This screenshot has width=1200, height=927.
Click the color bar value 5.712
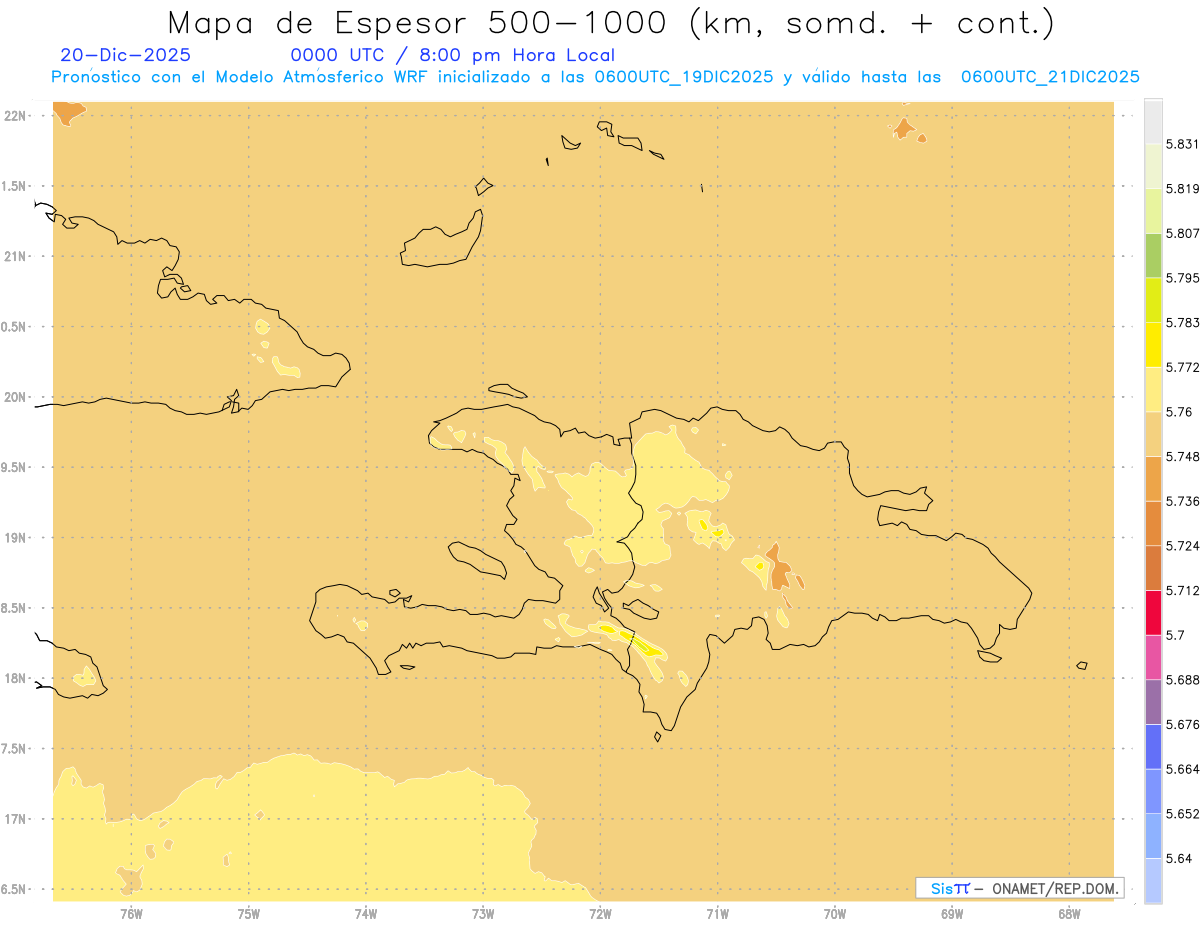pos(1183,590)
